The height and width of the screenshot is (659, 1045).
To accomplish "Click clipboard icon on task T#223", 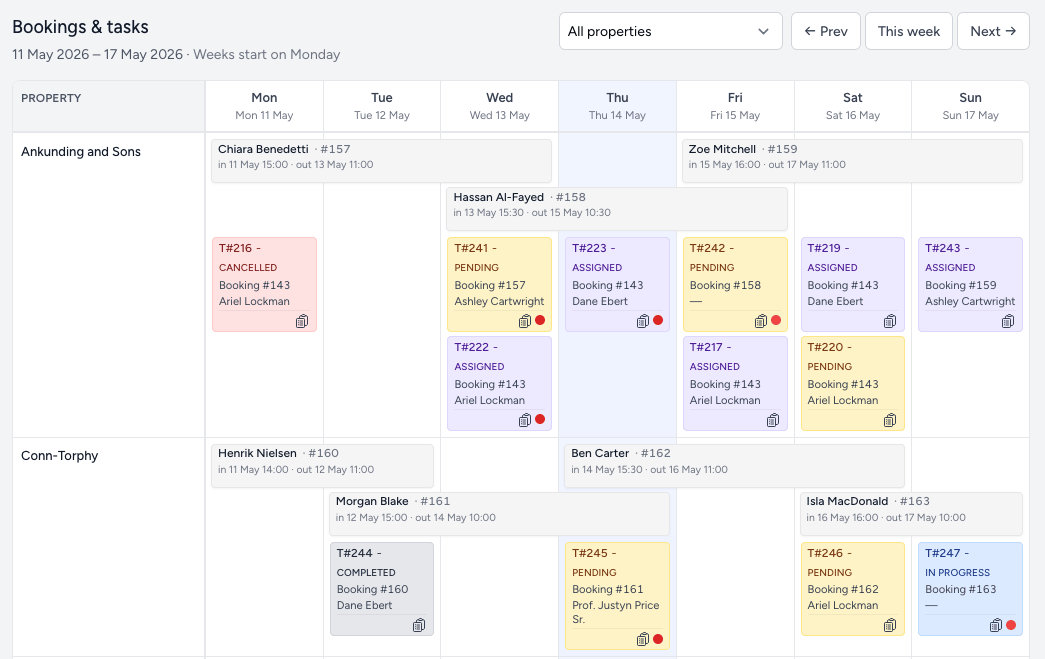I will (x=642, y=321).
